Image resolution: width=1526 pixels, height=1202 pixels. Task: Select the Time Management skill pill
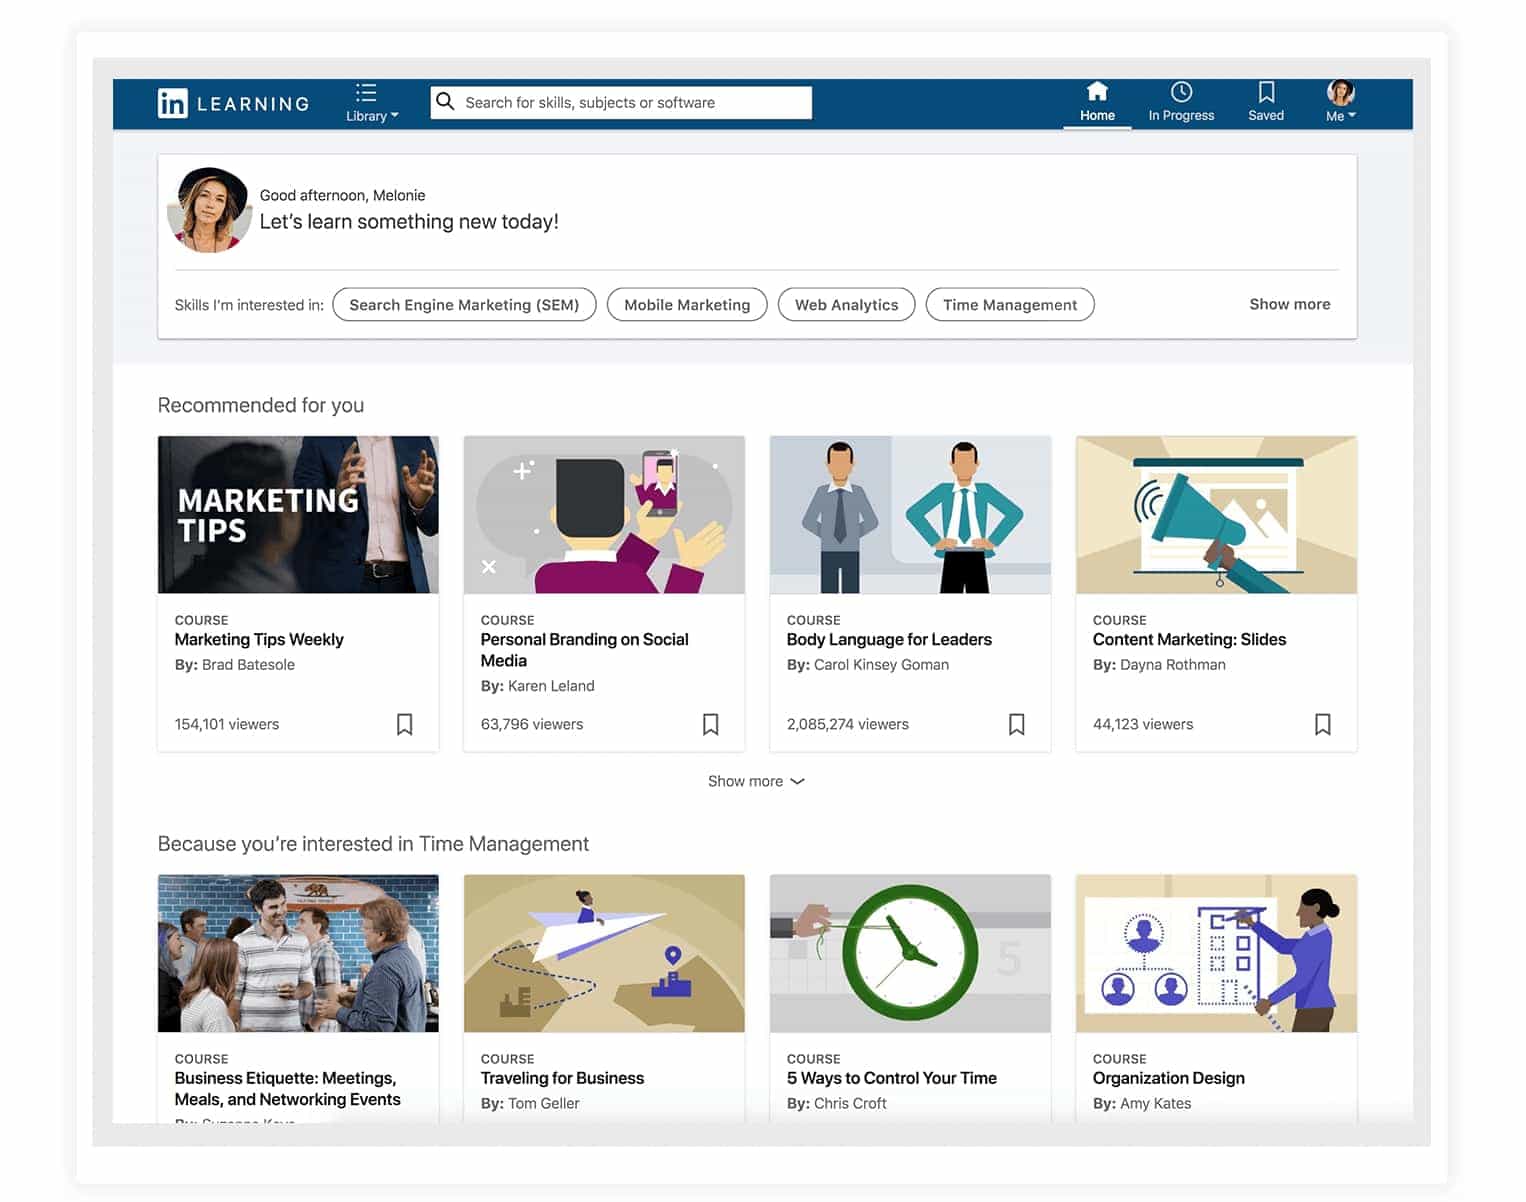click(x=1009, y=304)
